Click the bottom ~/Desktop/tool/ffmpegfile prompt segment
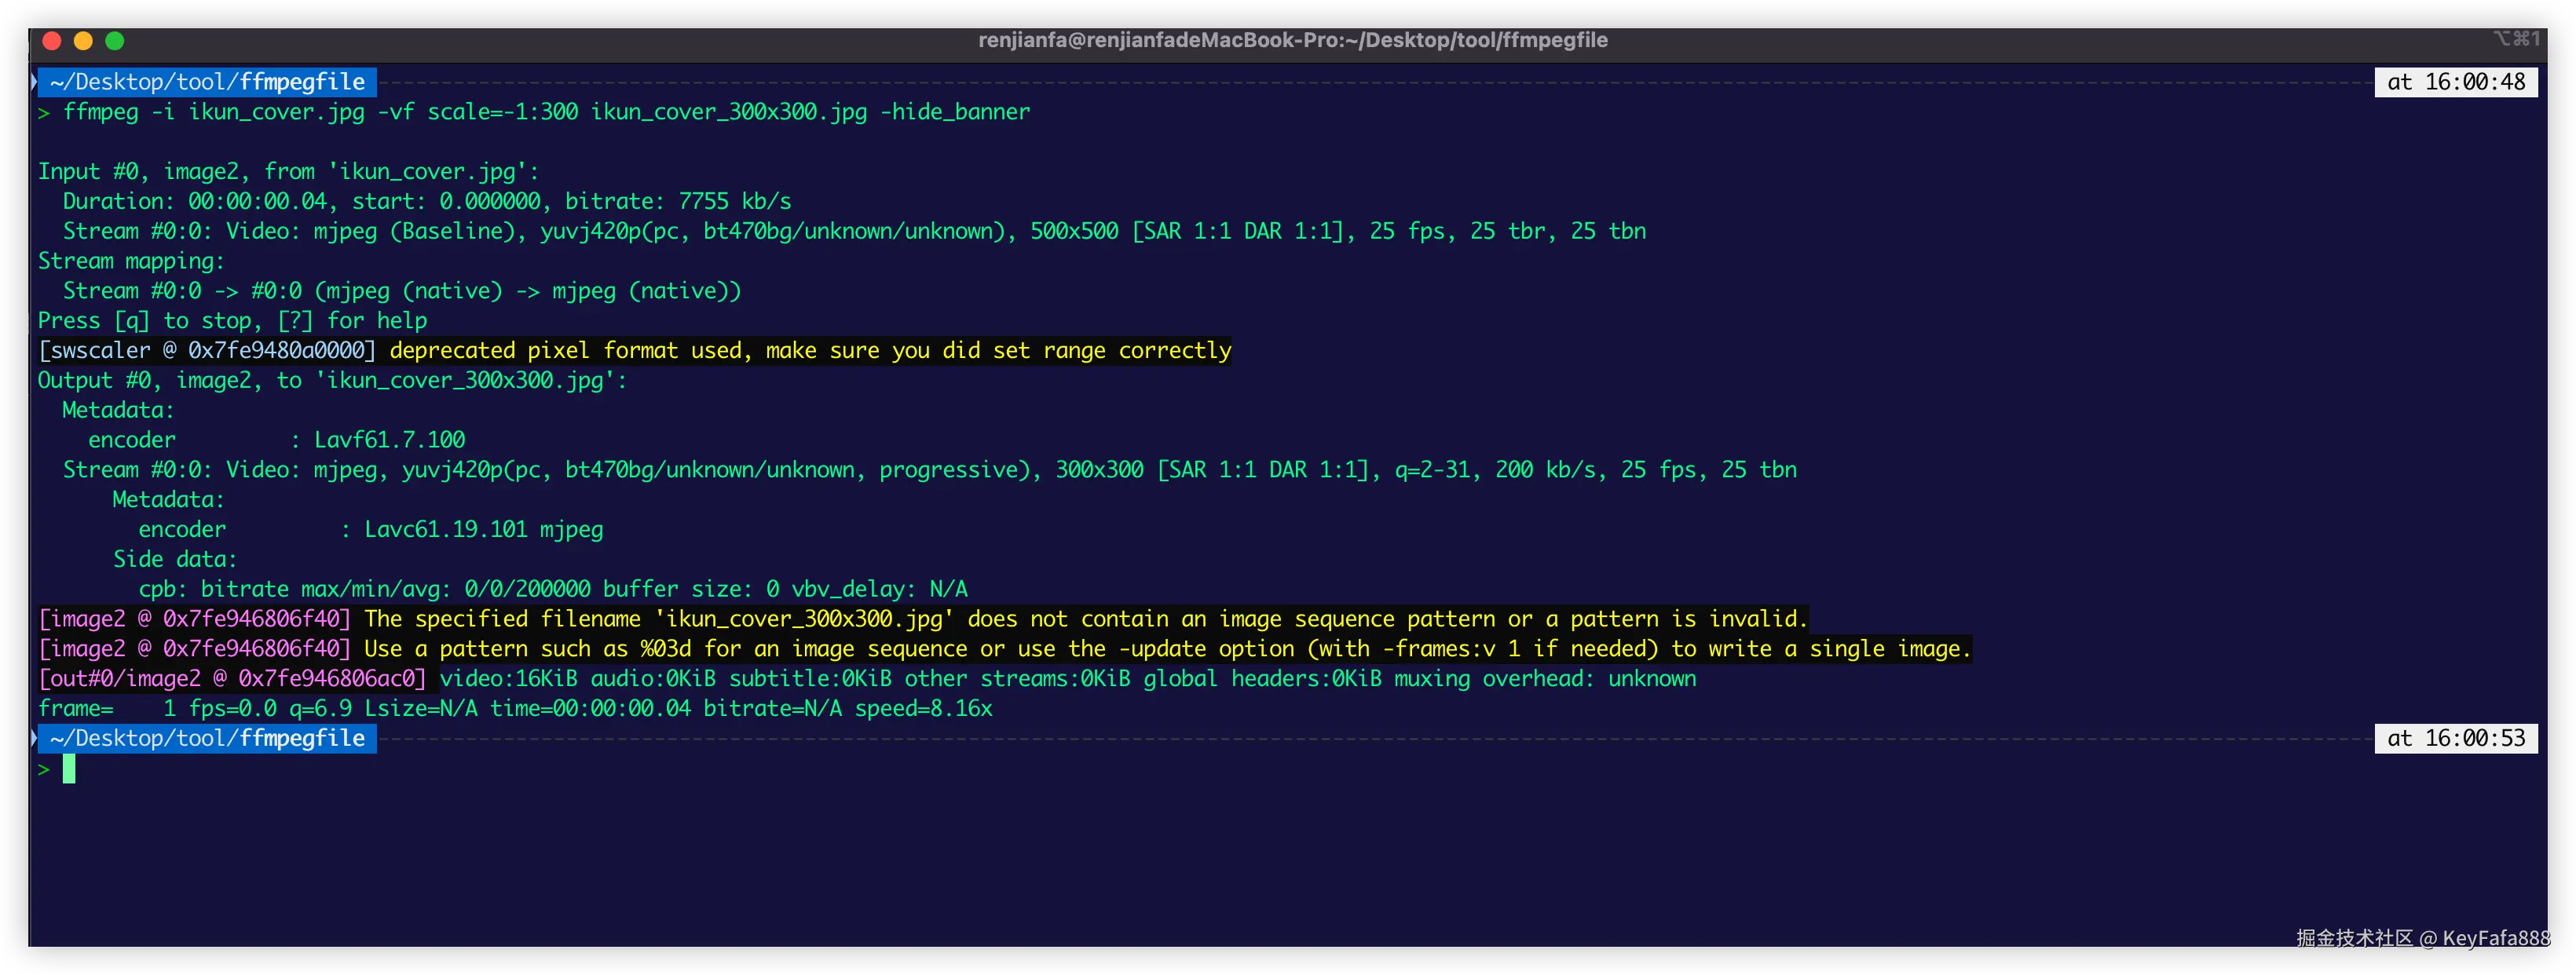 click(207, 739)
